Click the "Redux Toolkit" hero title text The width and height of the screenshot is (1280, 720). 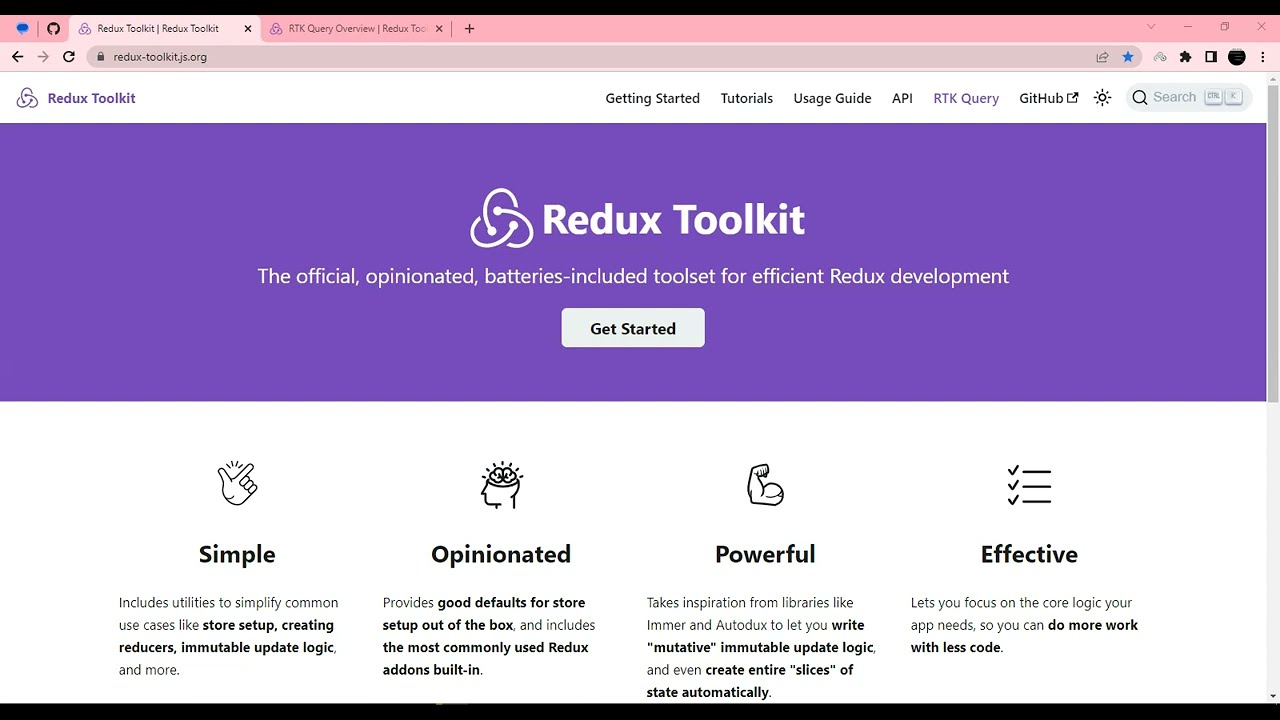coord(673,219)
